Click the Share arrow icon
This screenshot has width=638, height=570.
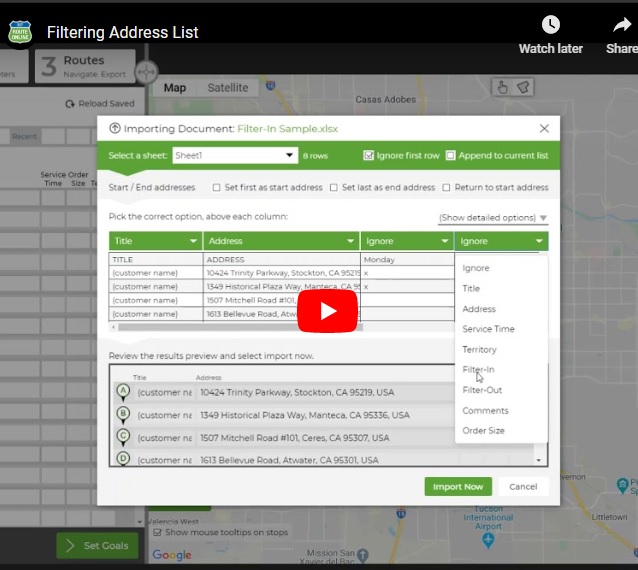[x=622, y=26]
